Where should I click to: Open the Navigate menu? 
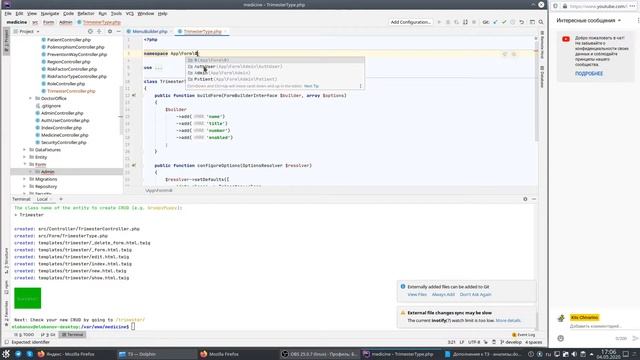[50, 13]
